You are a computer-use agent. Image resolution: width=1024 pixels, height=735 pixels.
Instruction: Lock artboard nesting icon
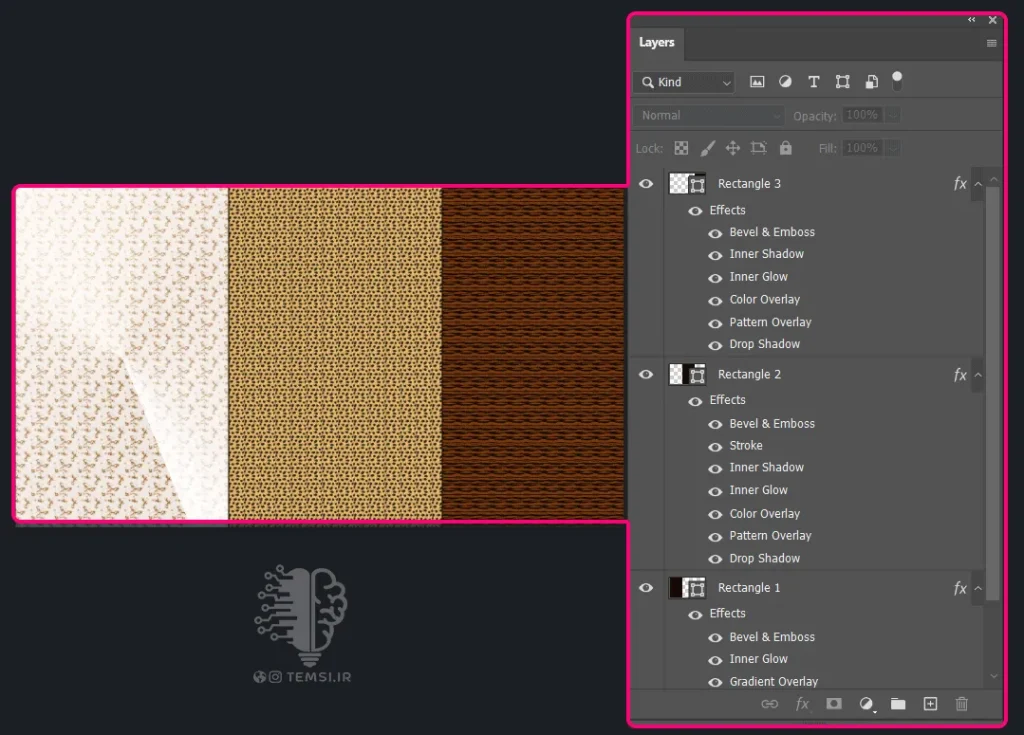(758, 148)
